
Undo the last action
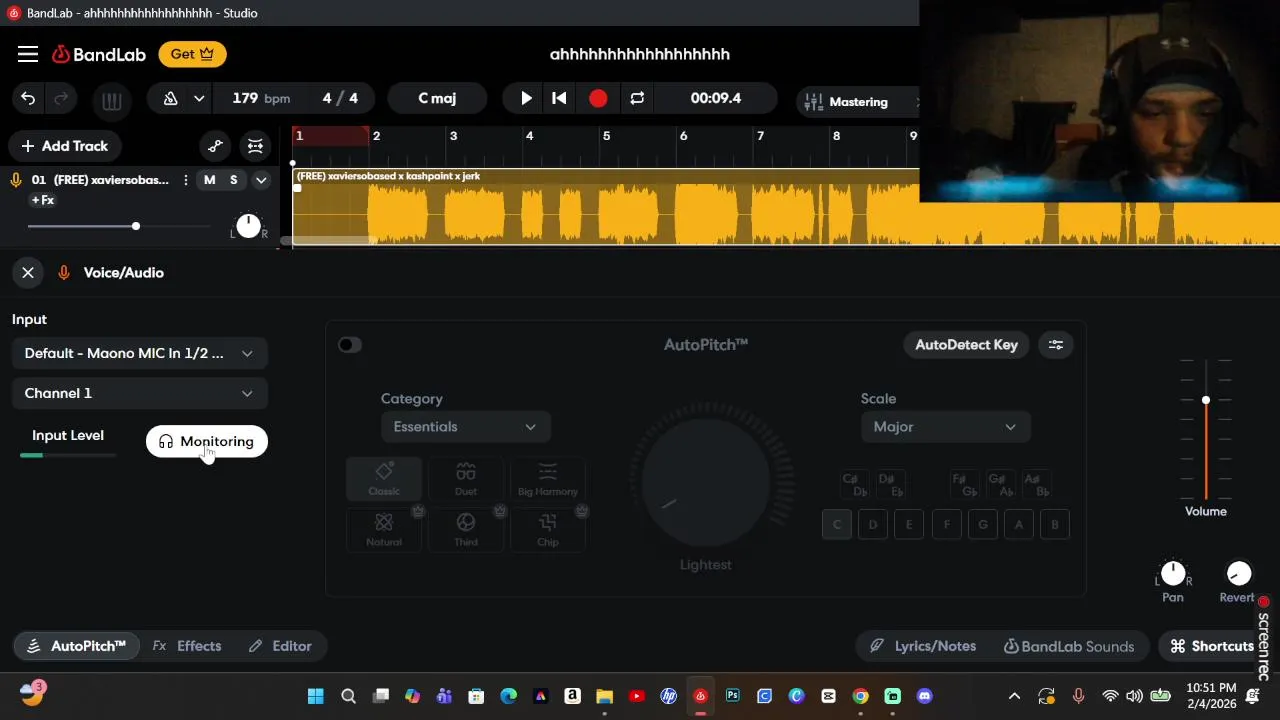[x=28, y=98]
